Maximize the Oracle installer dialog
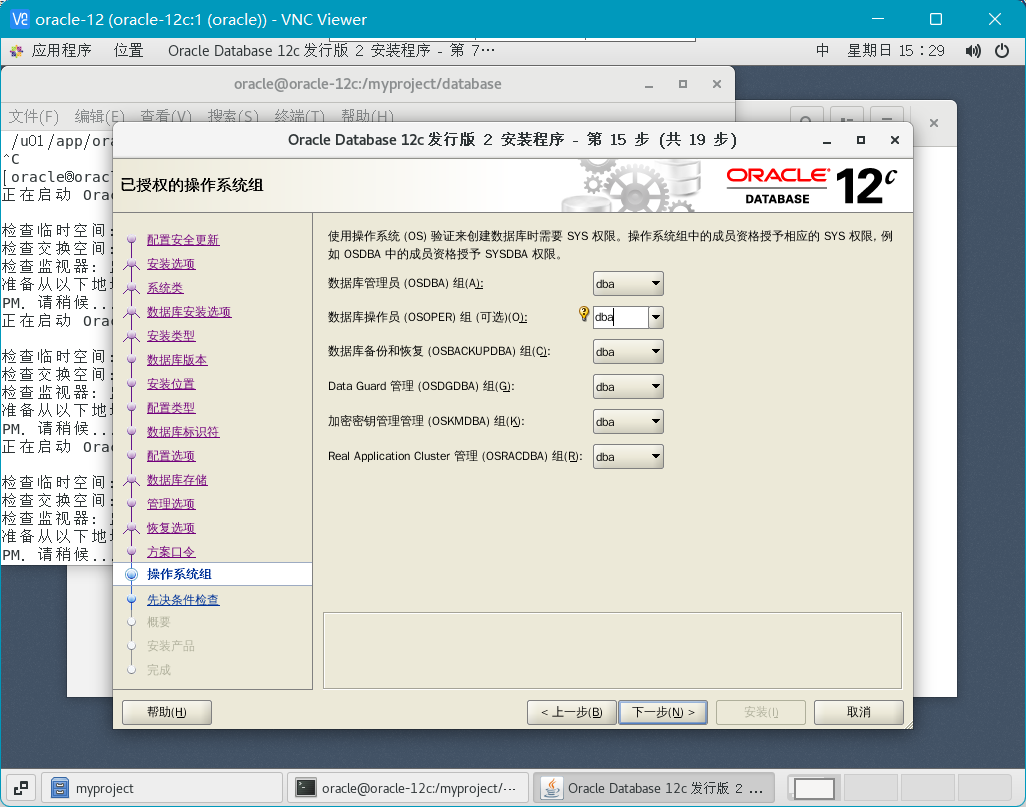The height and width of the screenshot is (807, 1026). [x=860, y=140]
